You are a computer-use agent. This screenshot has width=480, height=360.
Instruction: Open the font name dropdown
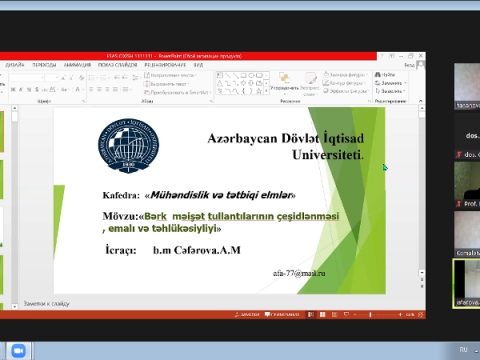click(x=42, y=78)
